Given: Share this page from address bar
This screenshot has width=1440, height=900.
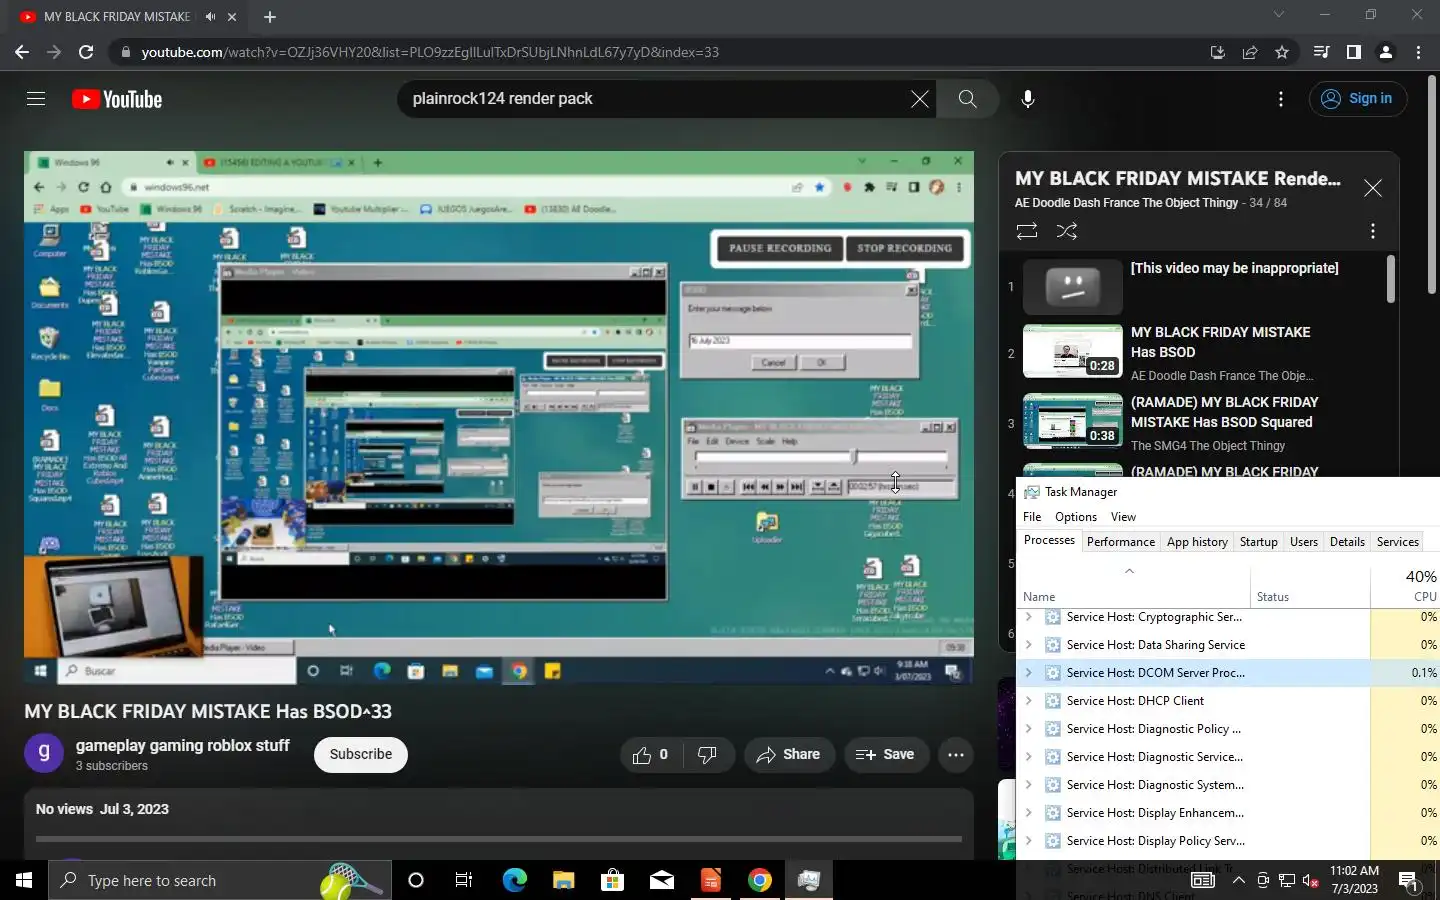Looking at the screenshot, I should pos(1250,52).
